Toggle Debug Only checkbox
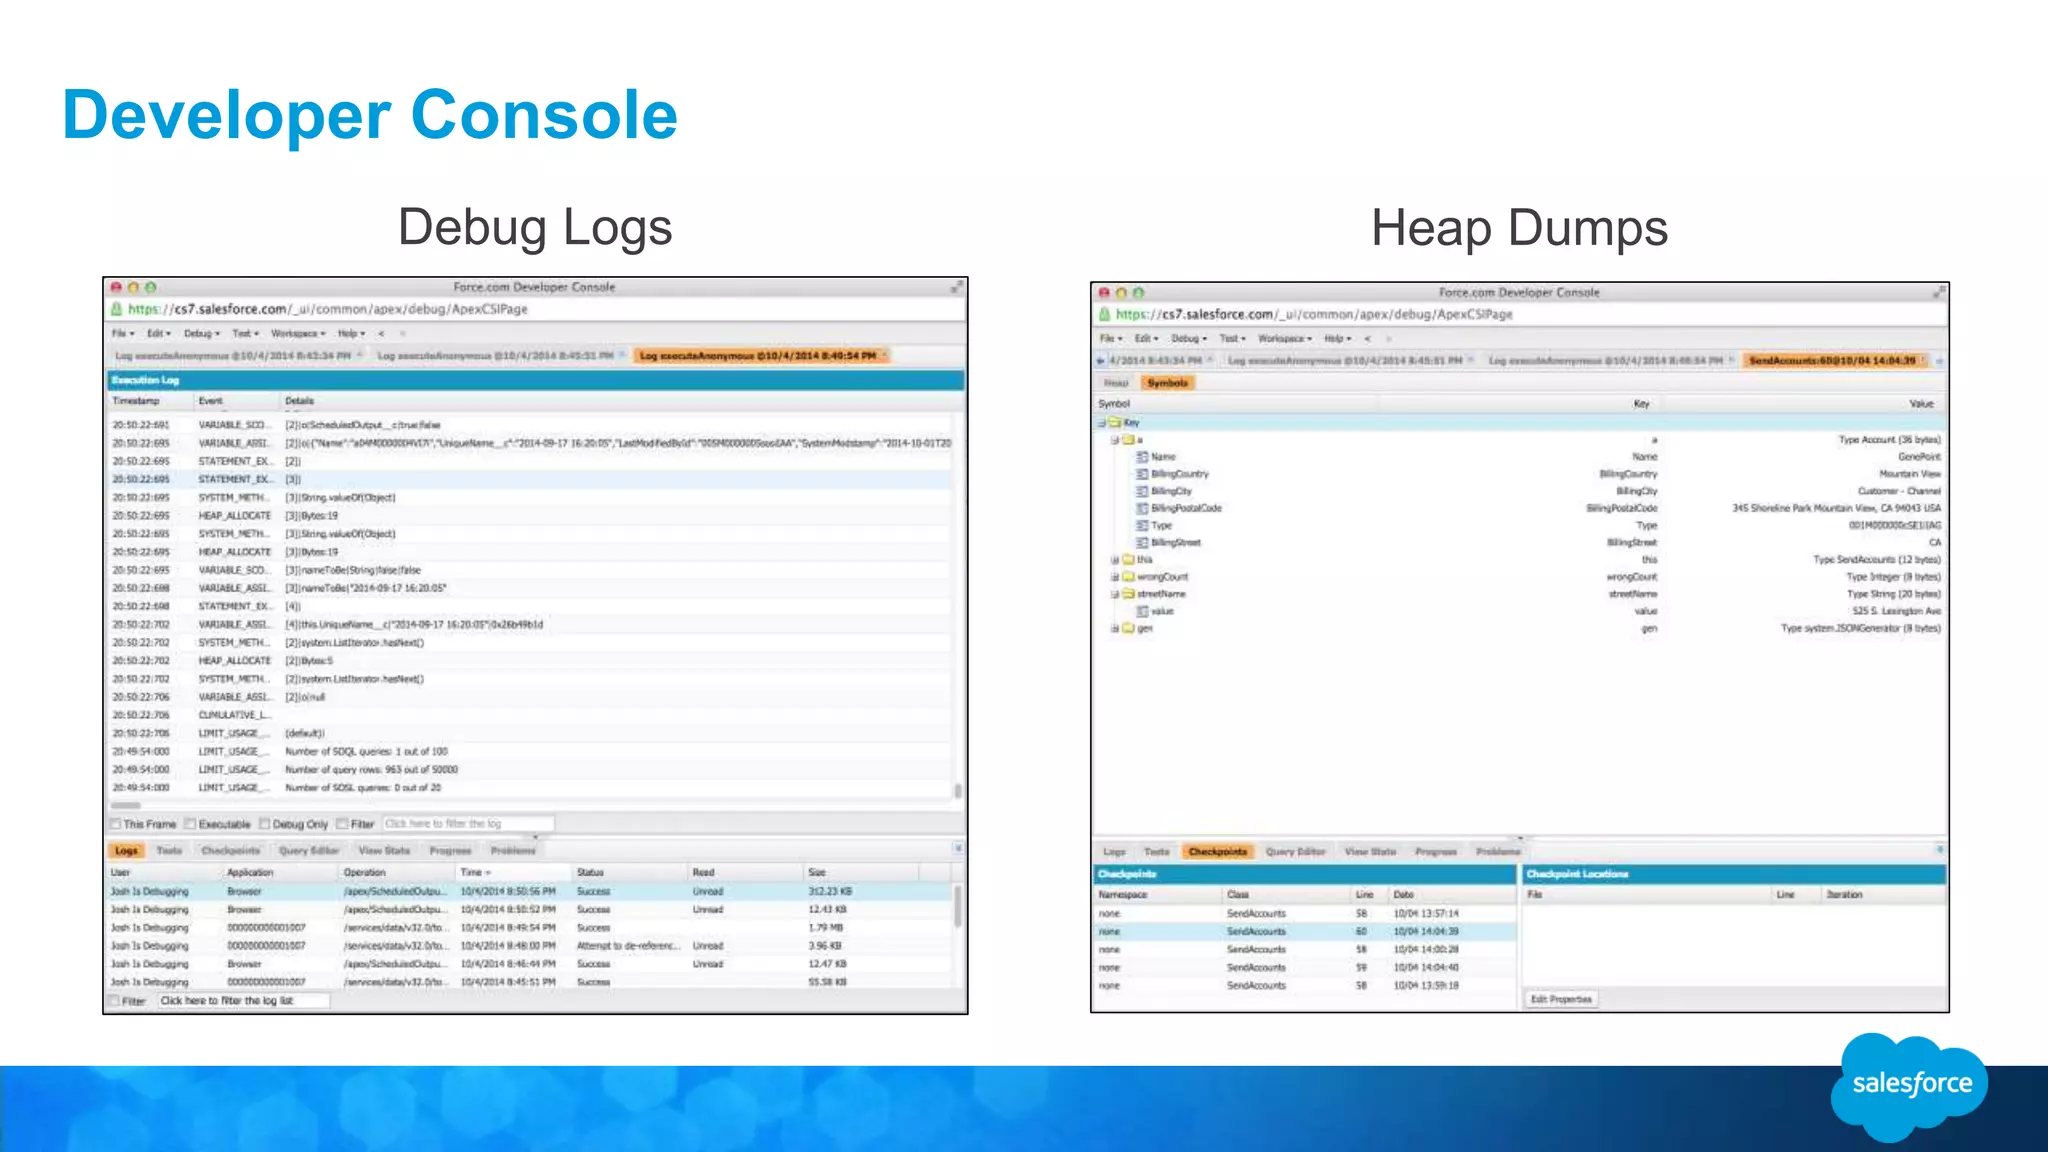This screenshot has width=2048, height=1152. [264, 824]
